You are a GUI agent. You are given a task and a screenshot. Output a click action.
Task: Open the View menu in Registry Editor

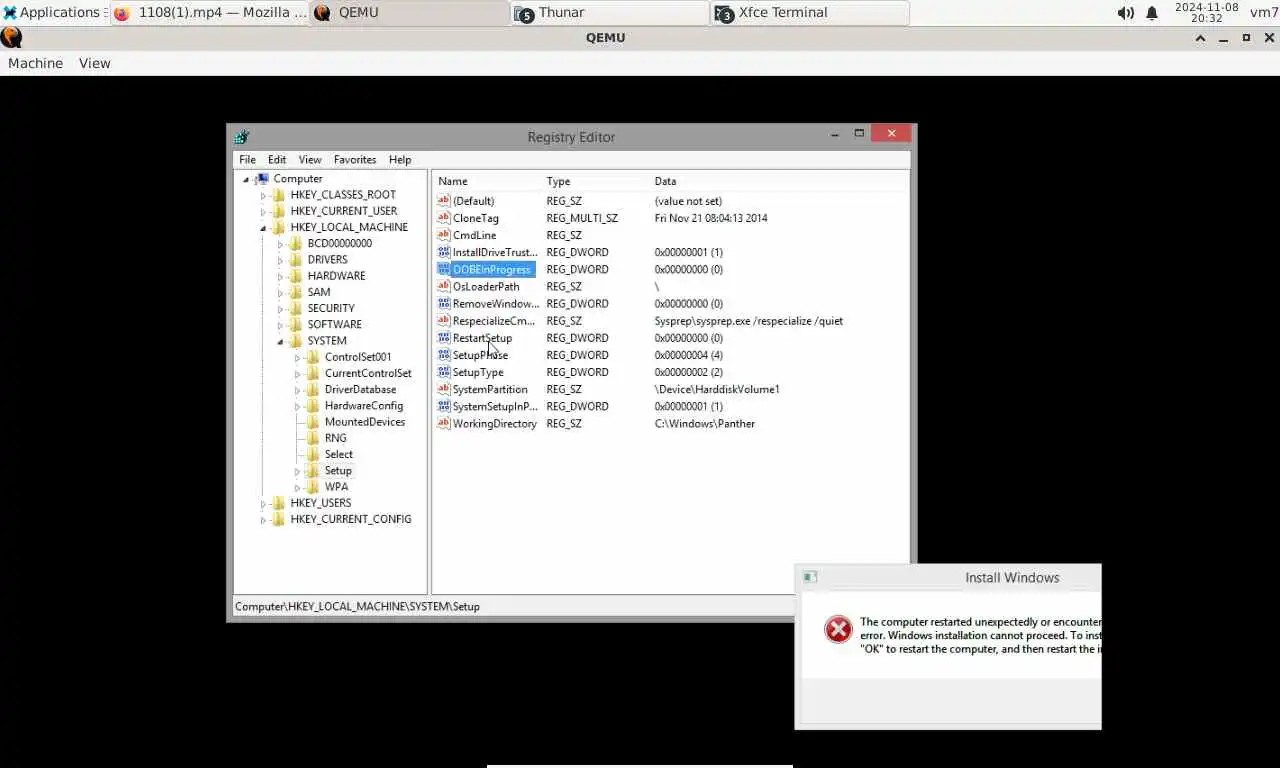[310, 159]
